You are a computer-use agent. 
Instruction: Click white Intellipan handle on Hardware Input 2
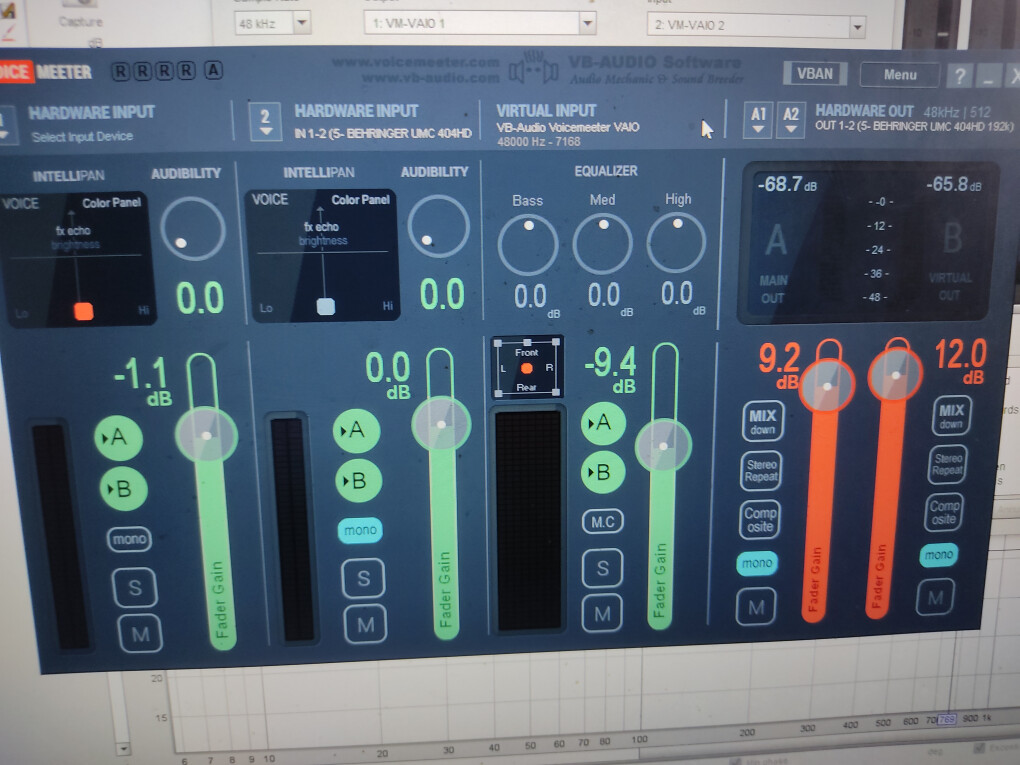(x=325, y=306)
